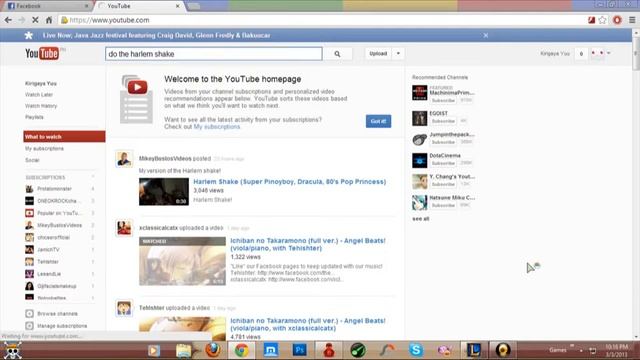Open League of Legends taskbar icon
Screen dimensions: 640x360
[474, 350]
